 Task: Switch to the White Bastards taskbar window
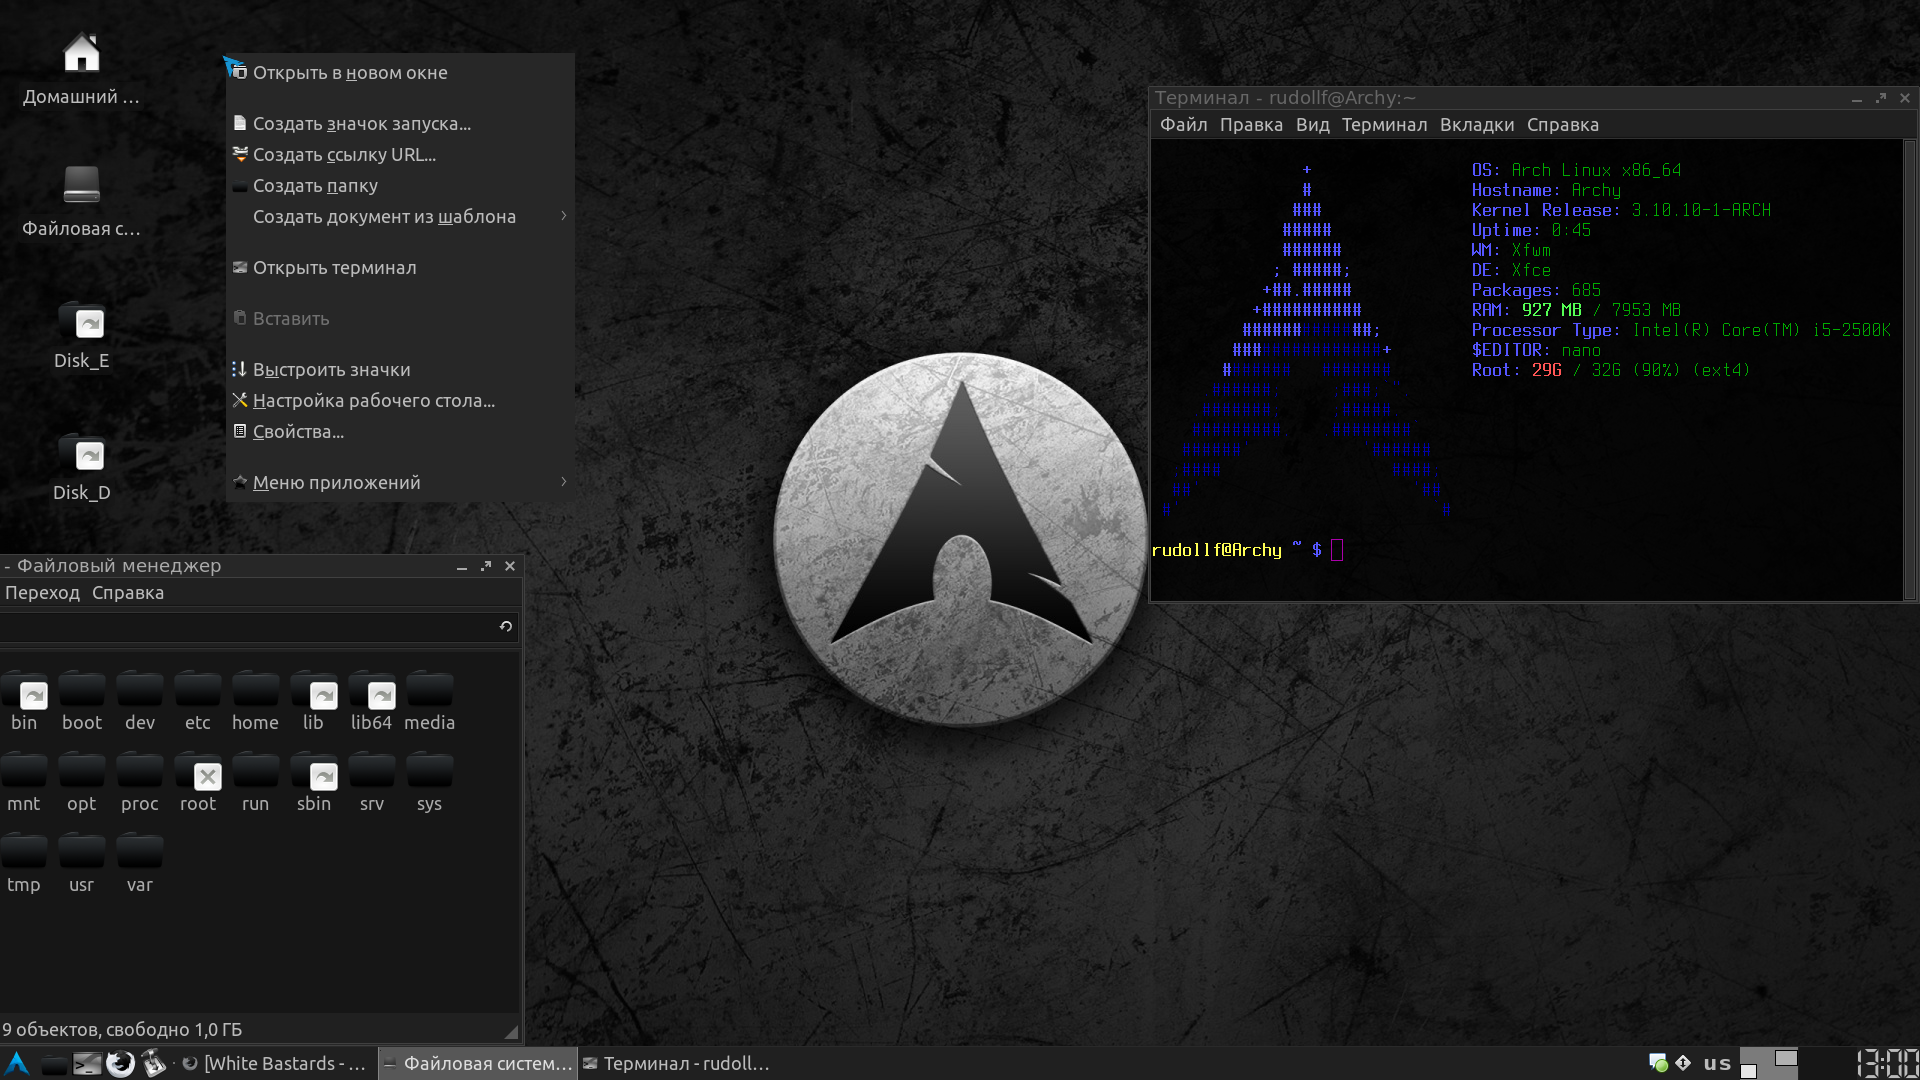tap(276, 1063)
